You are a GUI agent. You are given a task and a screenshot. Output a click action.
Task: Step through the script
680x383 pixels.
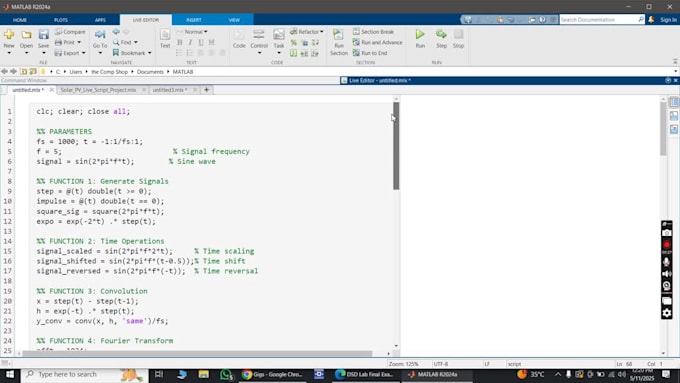pos(441,38)
